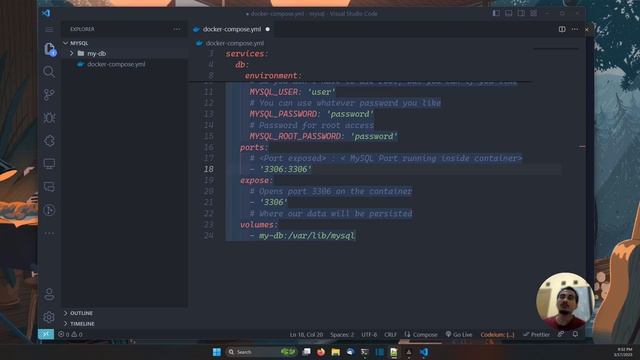Screen dimensions: 640x360
Task: Open Codeium status bar item
Action: click(497, 334)
